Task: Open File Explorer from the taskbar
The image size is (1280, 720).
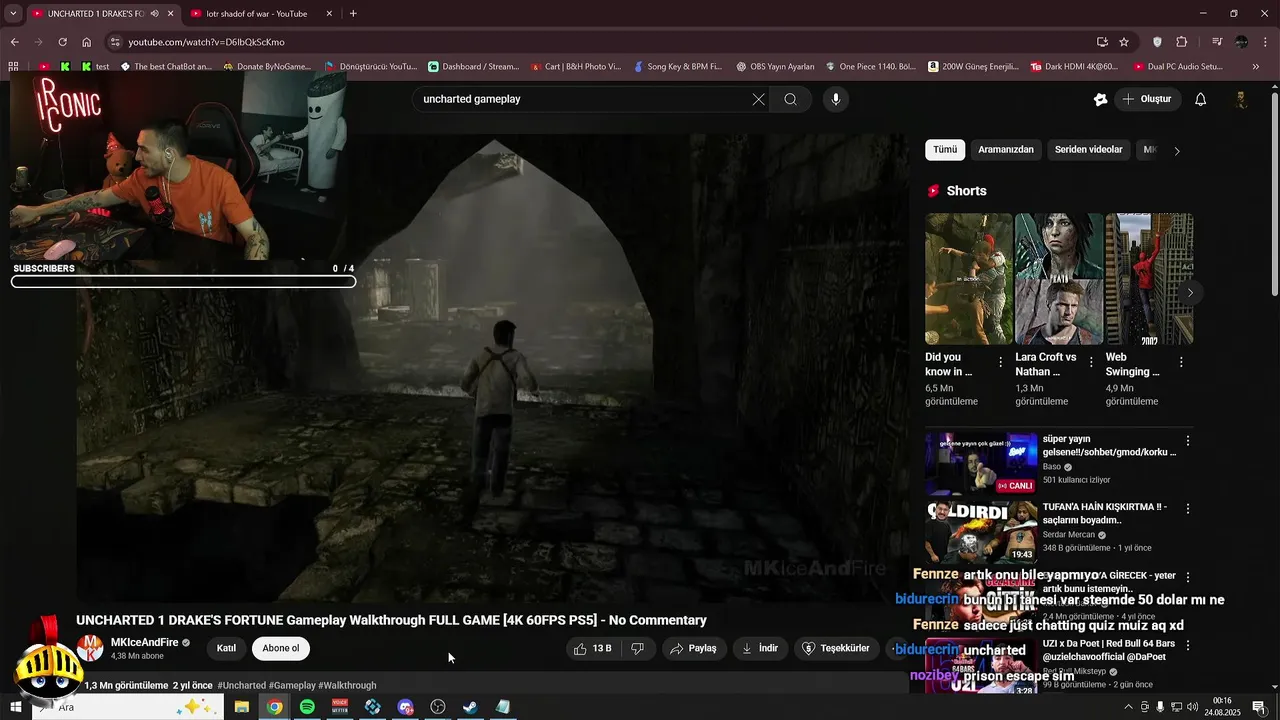Action: tap(242, 707)
